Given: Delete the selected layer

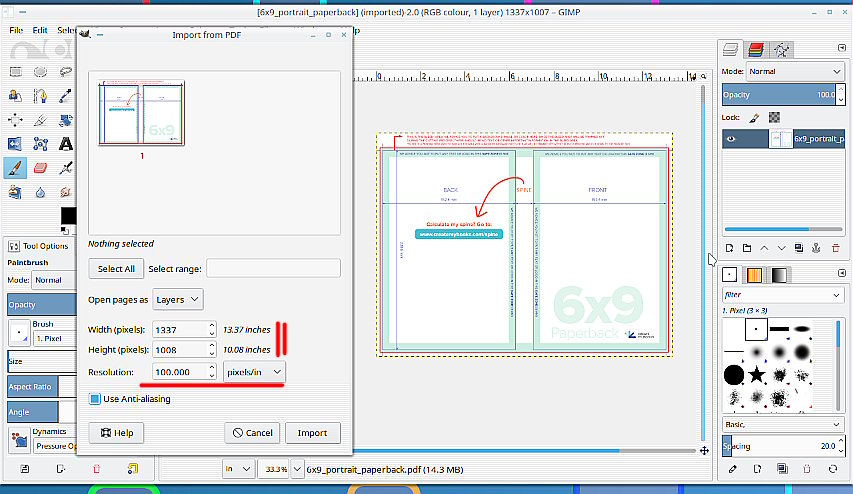Looking at the screenshot, I should pos(836,248).
